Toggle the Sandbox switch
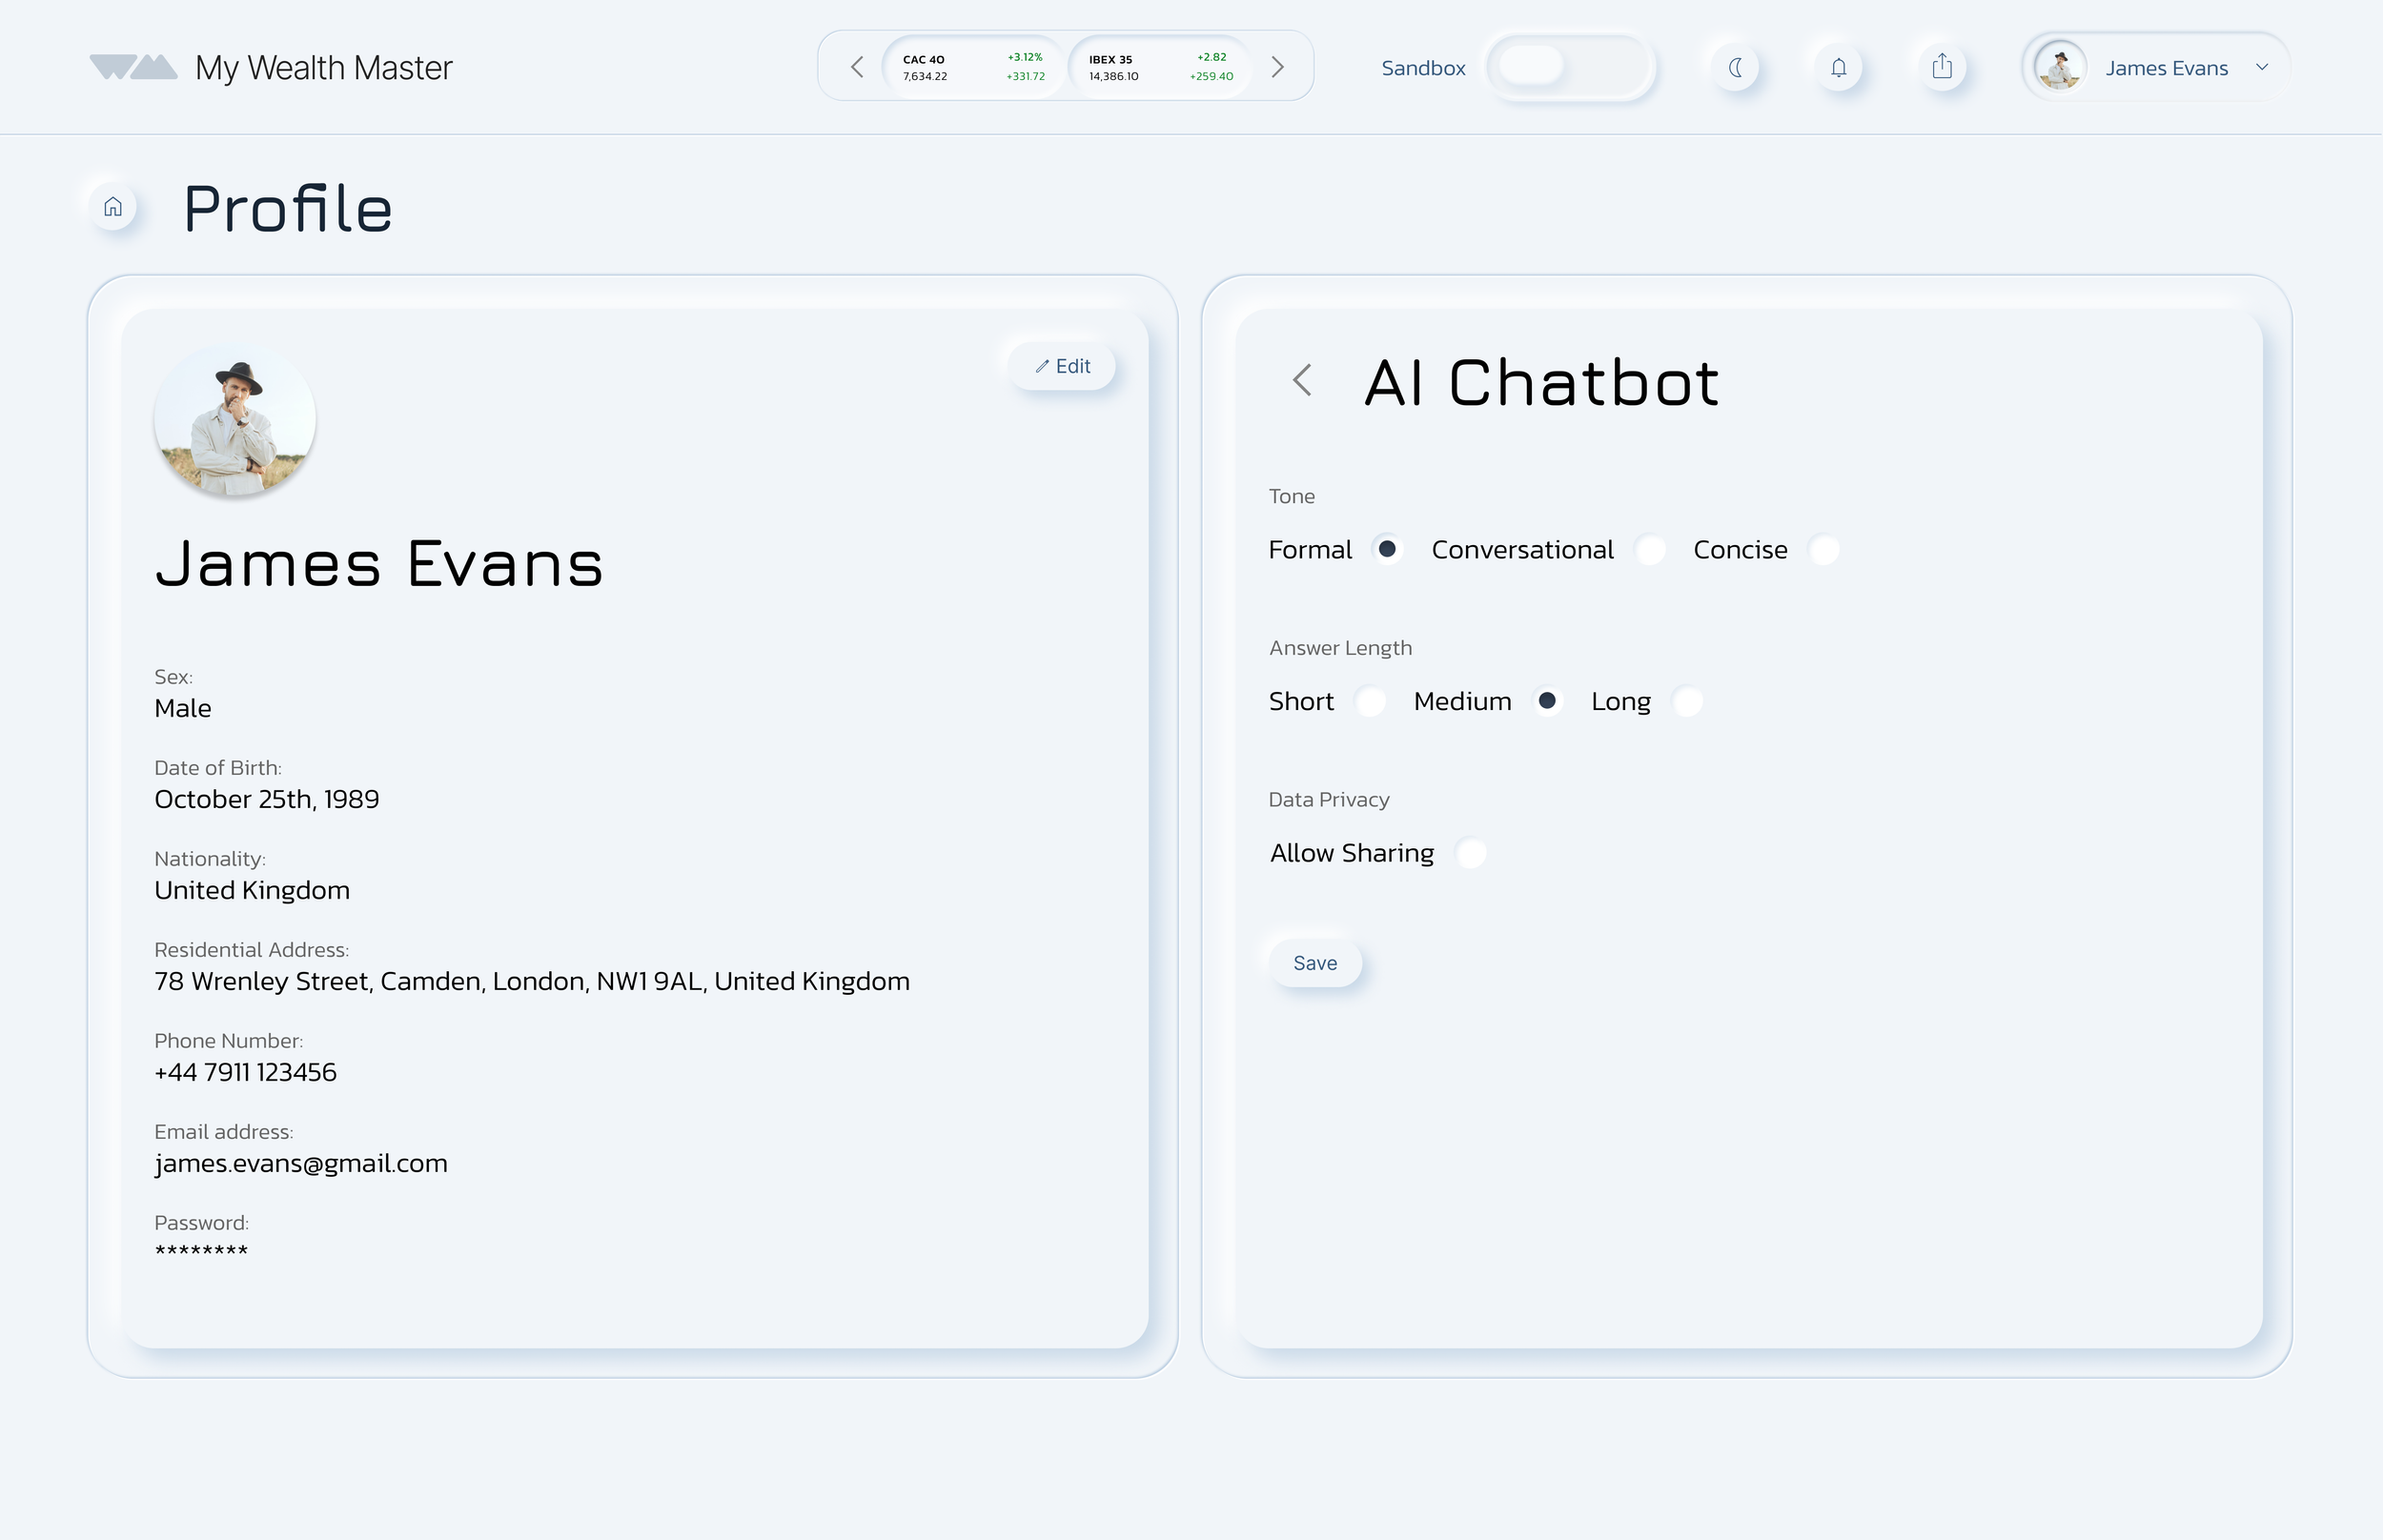This screenshot has width=2383, height=1540. tap(1569, 67)
